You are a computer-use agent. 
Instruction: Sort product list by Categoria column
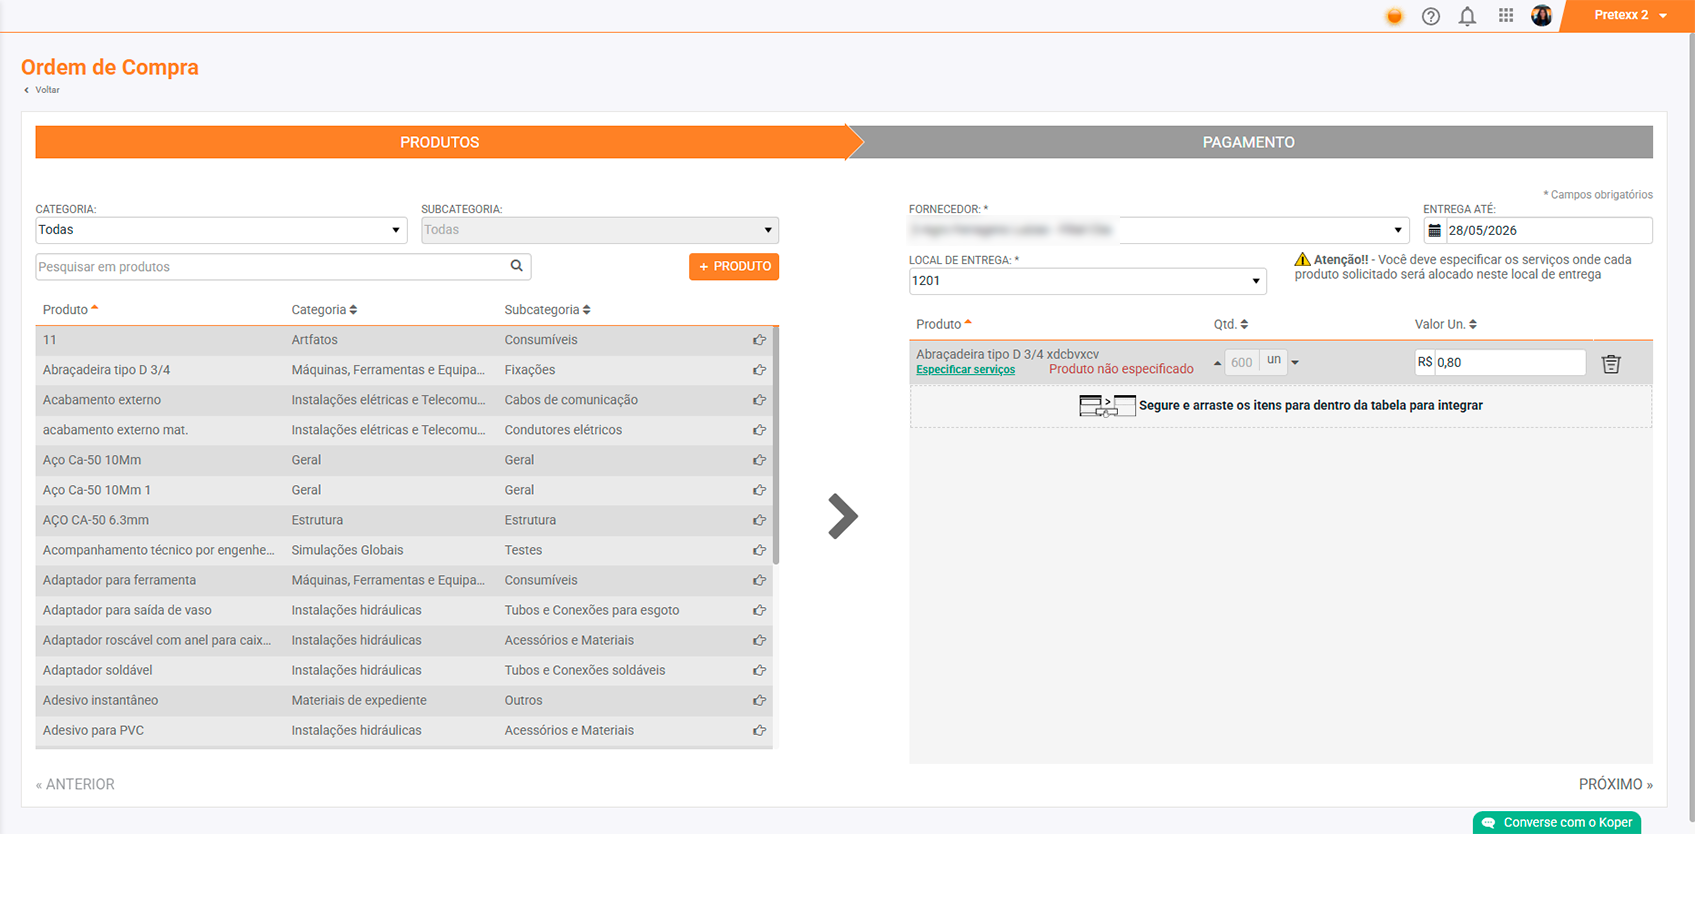tap(324, 310)
